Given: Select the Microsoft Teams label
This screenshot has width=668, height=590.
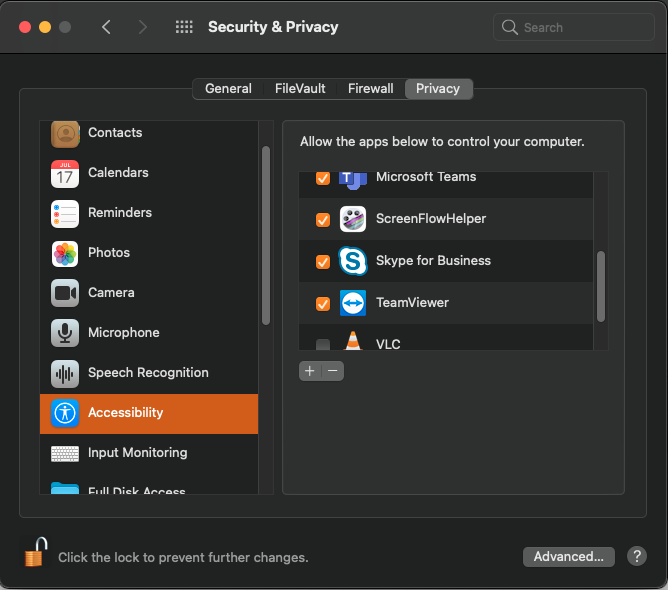Looking at the screenshot, I should coord(426,177).
